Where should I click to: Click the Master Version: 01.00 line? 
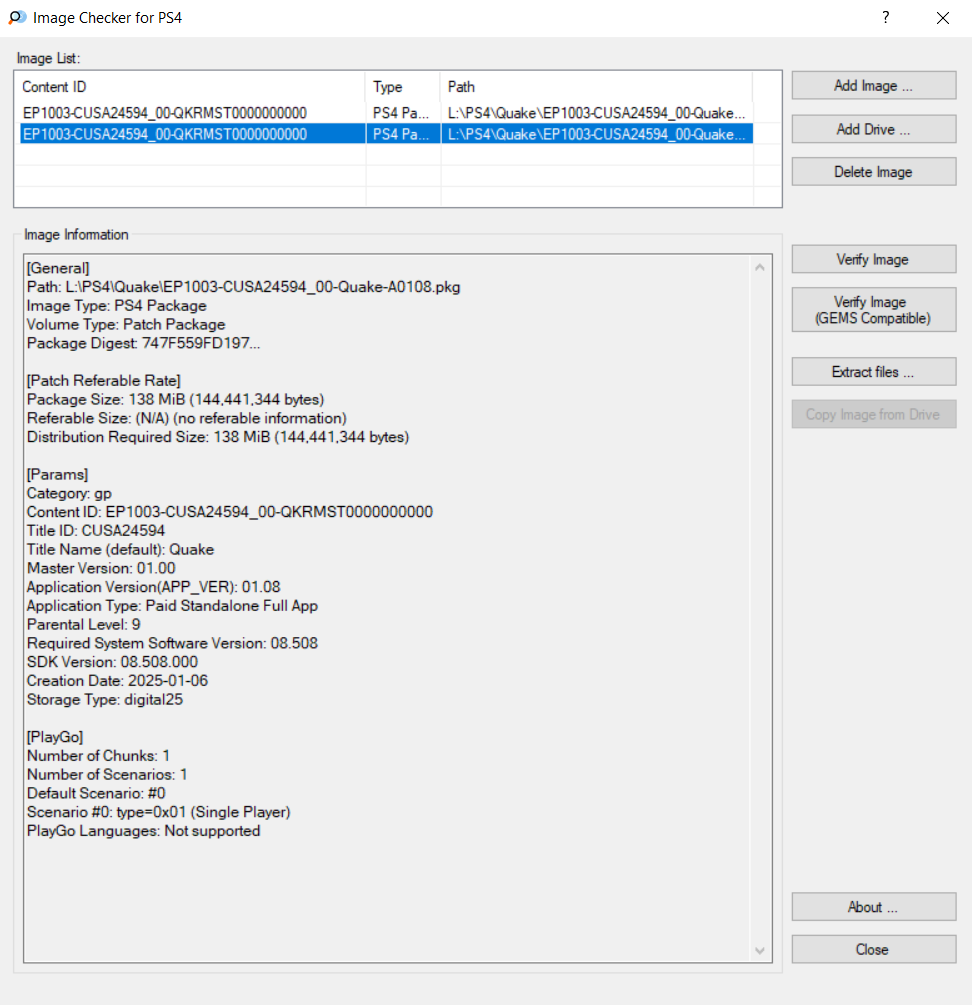pyautogui.click(x=101, y=568)
